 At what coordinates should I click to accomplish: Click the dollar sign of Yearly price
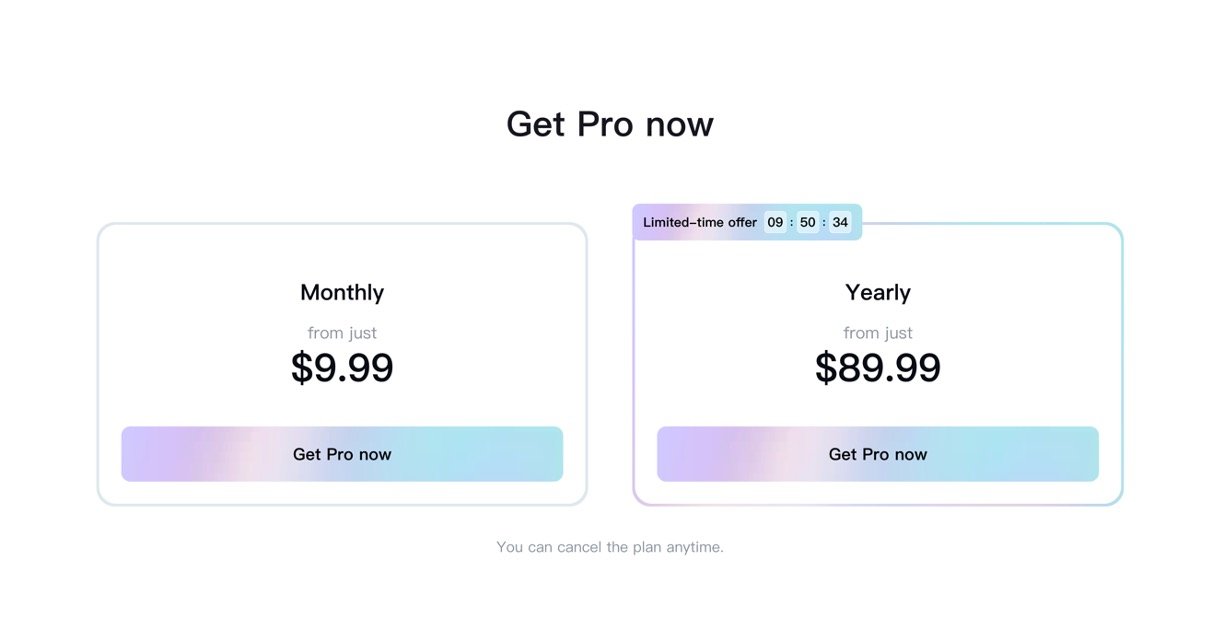point(826,368)
